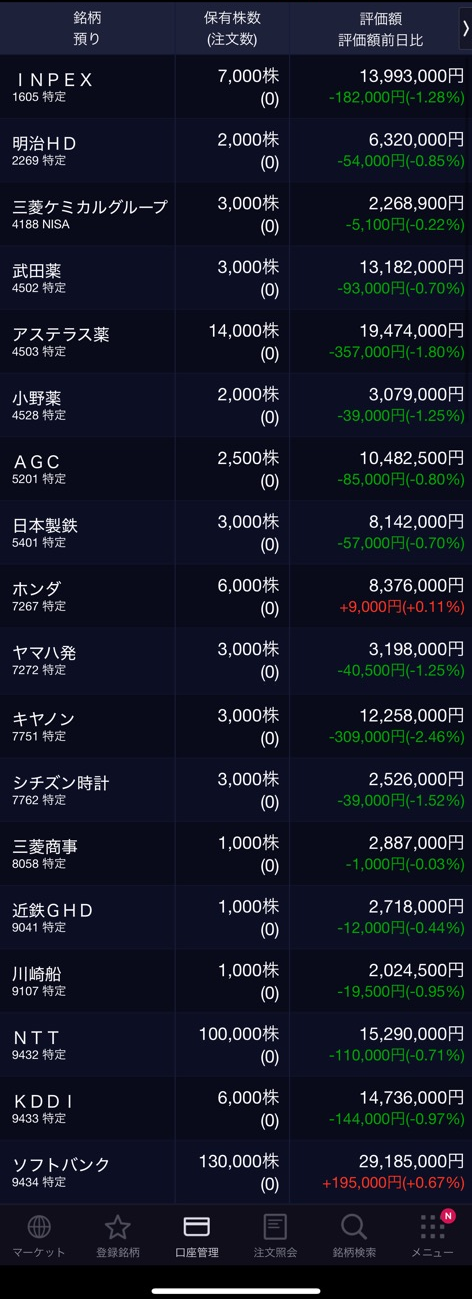Tap the 銘柄 預り column header
This screenshot has height=1299, width=472.
pos(87,29)
